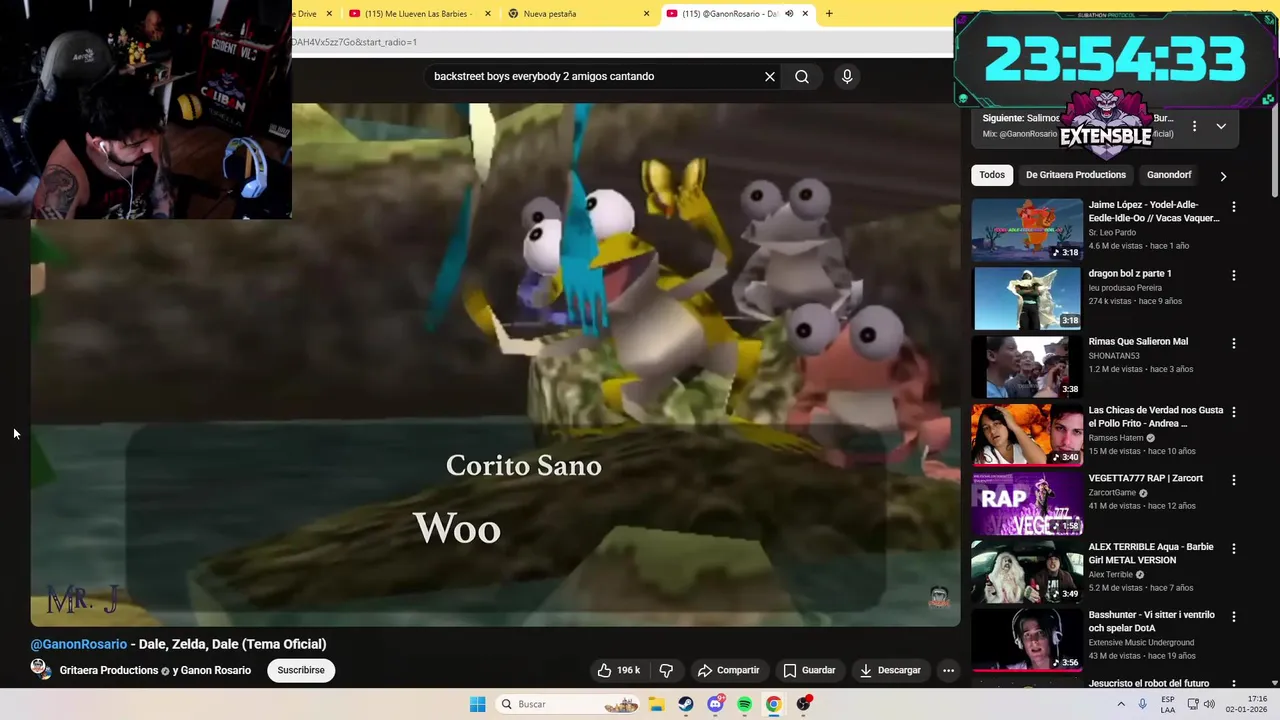Click the ESP LAA language indicator

[x=1168, y=704]
